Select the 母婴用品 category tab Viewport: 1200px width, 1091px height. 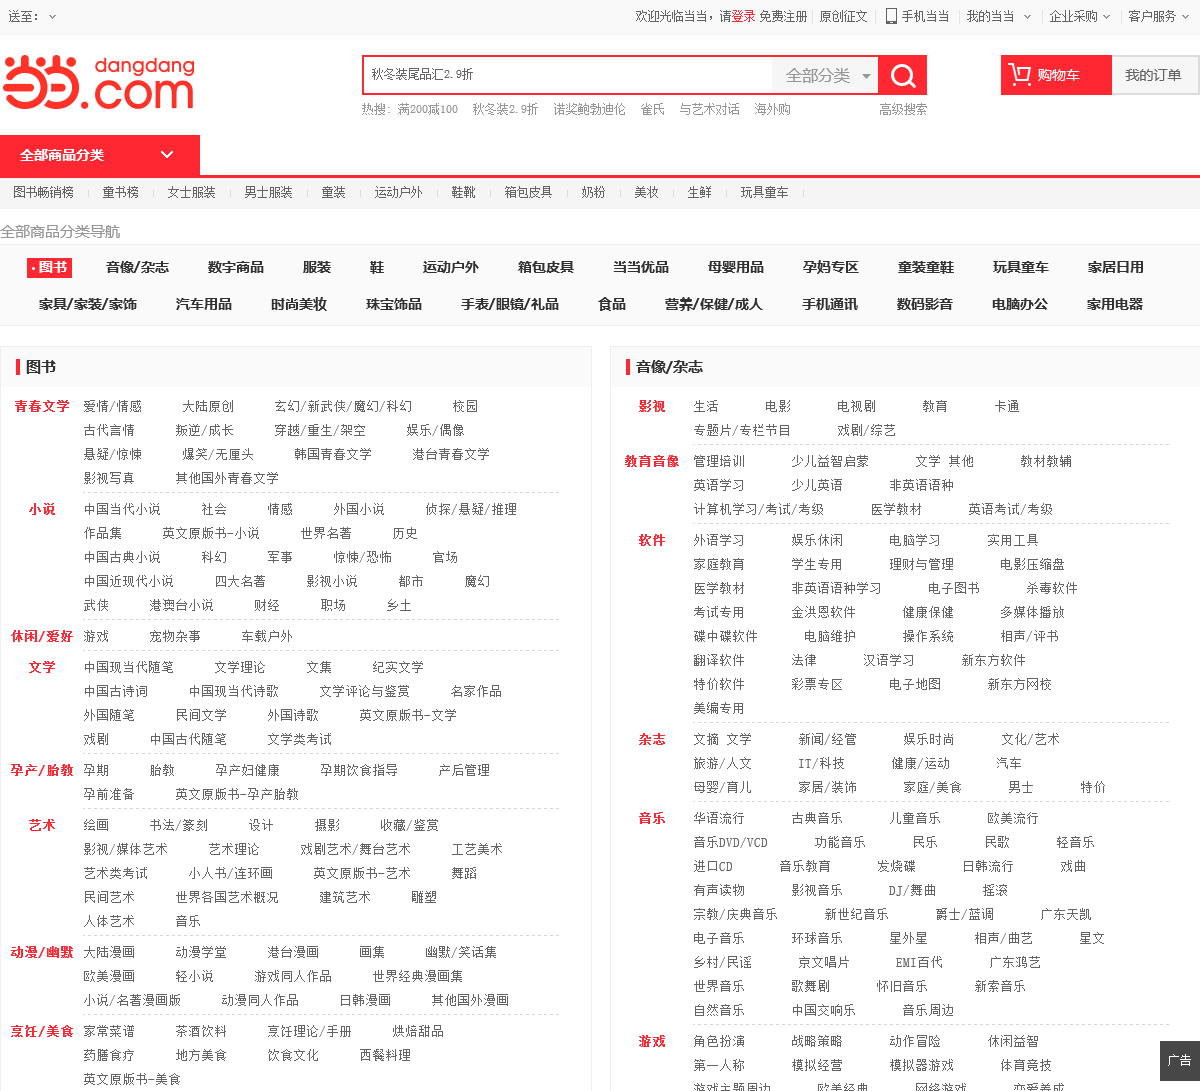pyautogui.click(x=736, y=267)
